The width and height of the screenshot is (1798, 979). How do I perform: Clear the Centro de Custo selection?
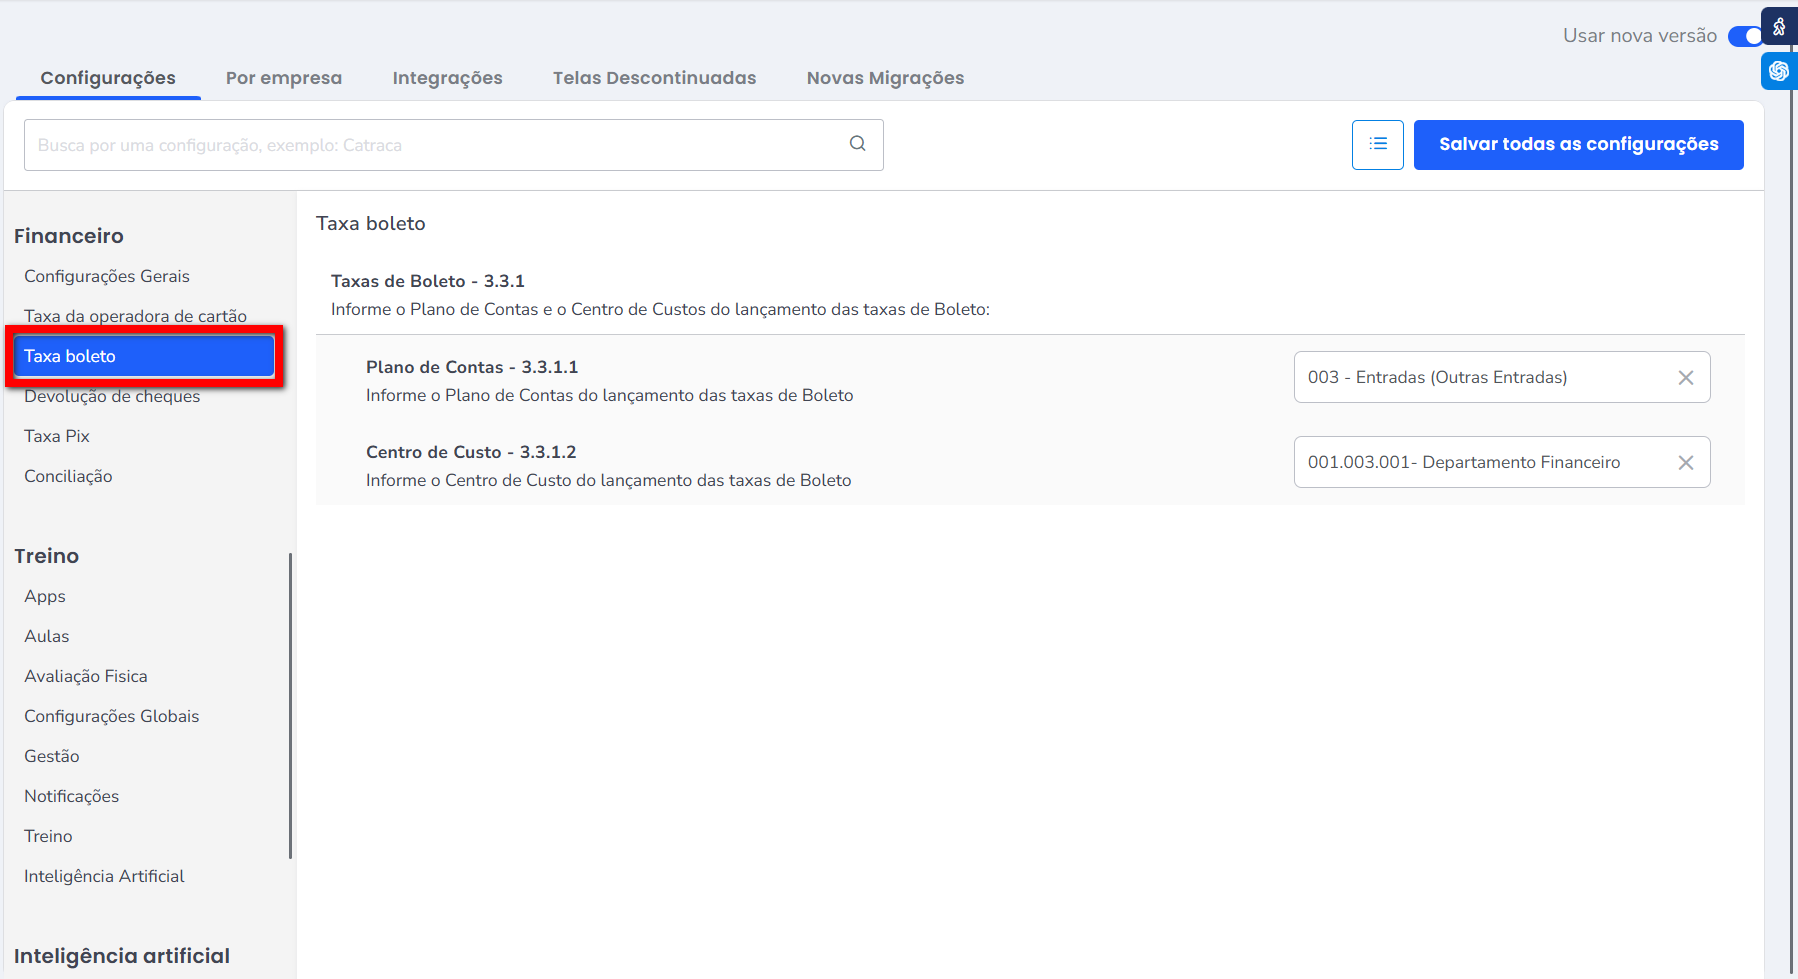coord(1685,463)
